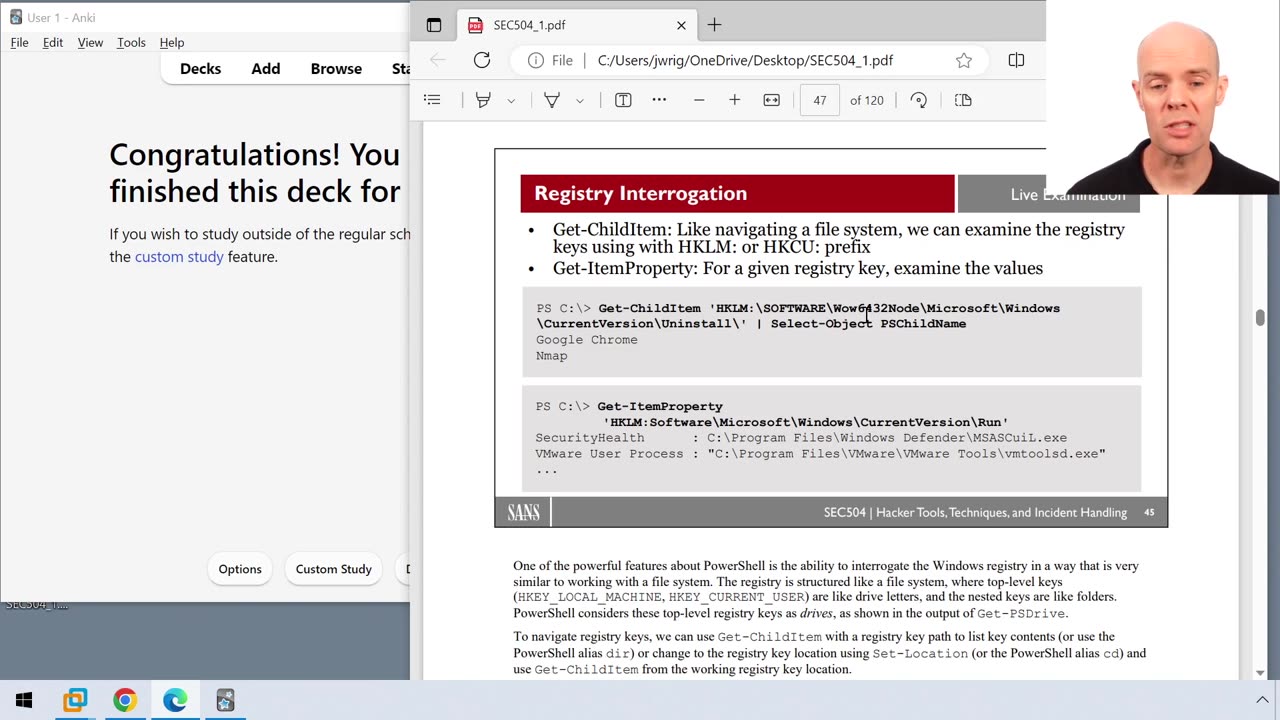Click Add in Anki toolbar
The height and width of the screenshot is (720, 1280).
point(266,69)
